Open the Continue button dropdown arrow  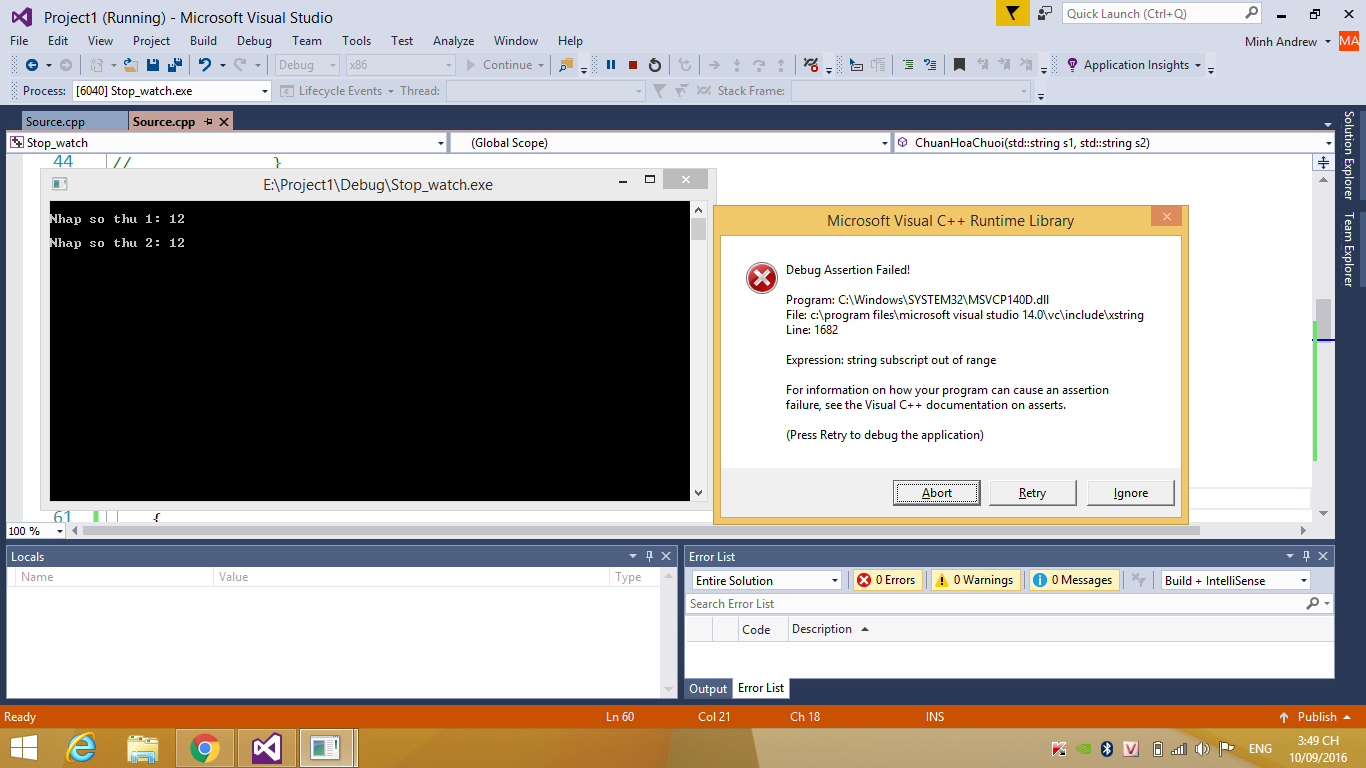point(541,65)
